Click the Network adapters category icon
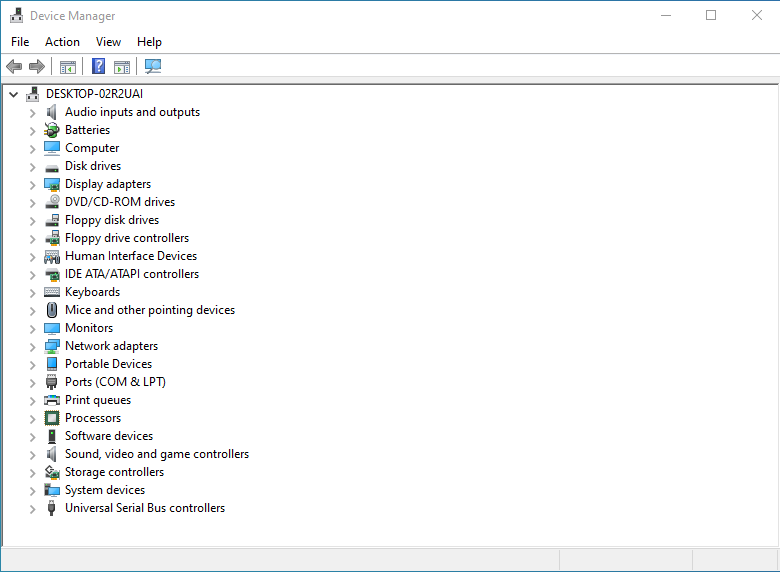This screenshot has height=572, width=780. click(x=52, y=346)
